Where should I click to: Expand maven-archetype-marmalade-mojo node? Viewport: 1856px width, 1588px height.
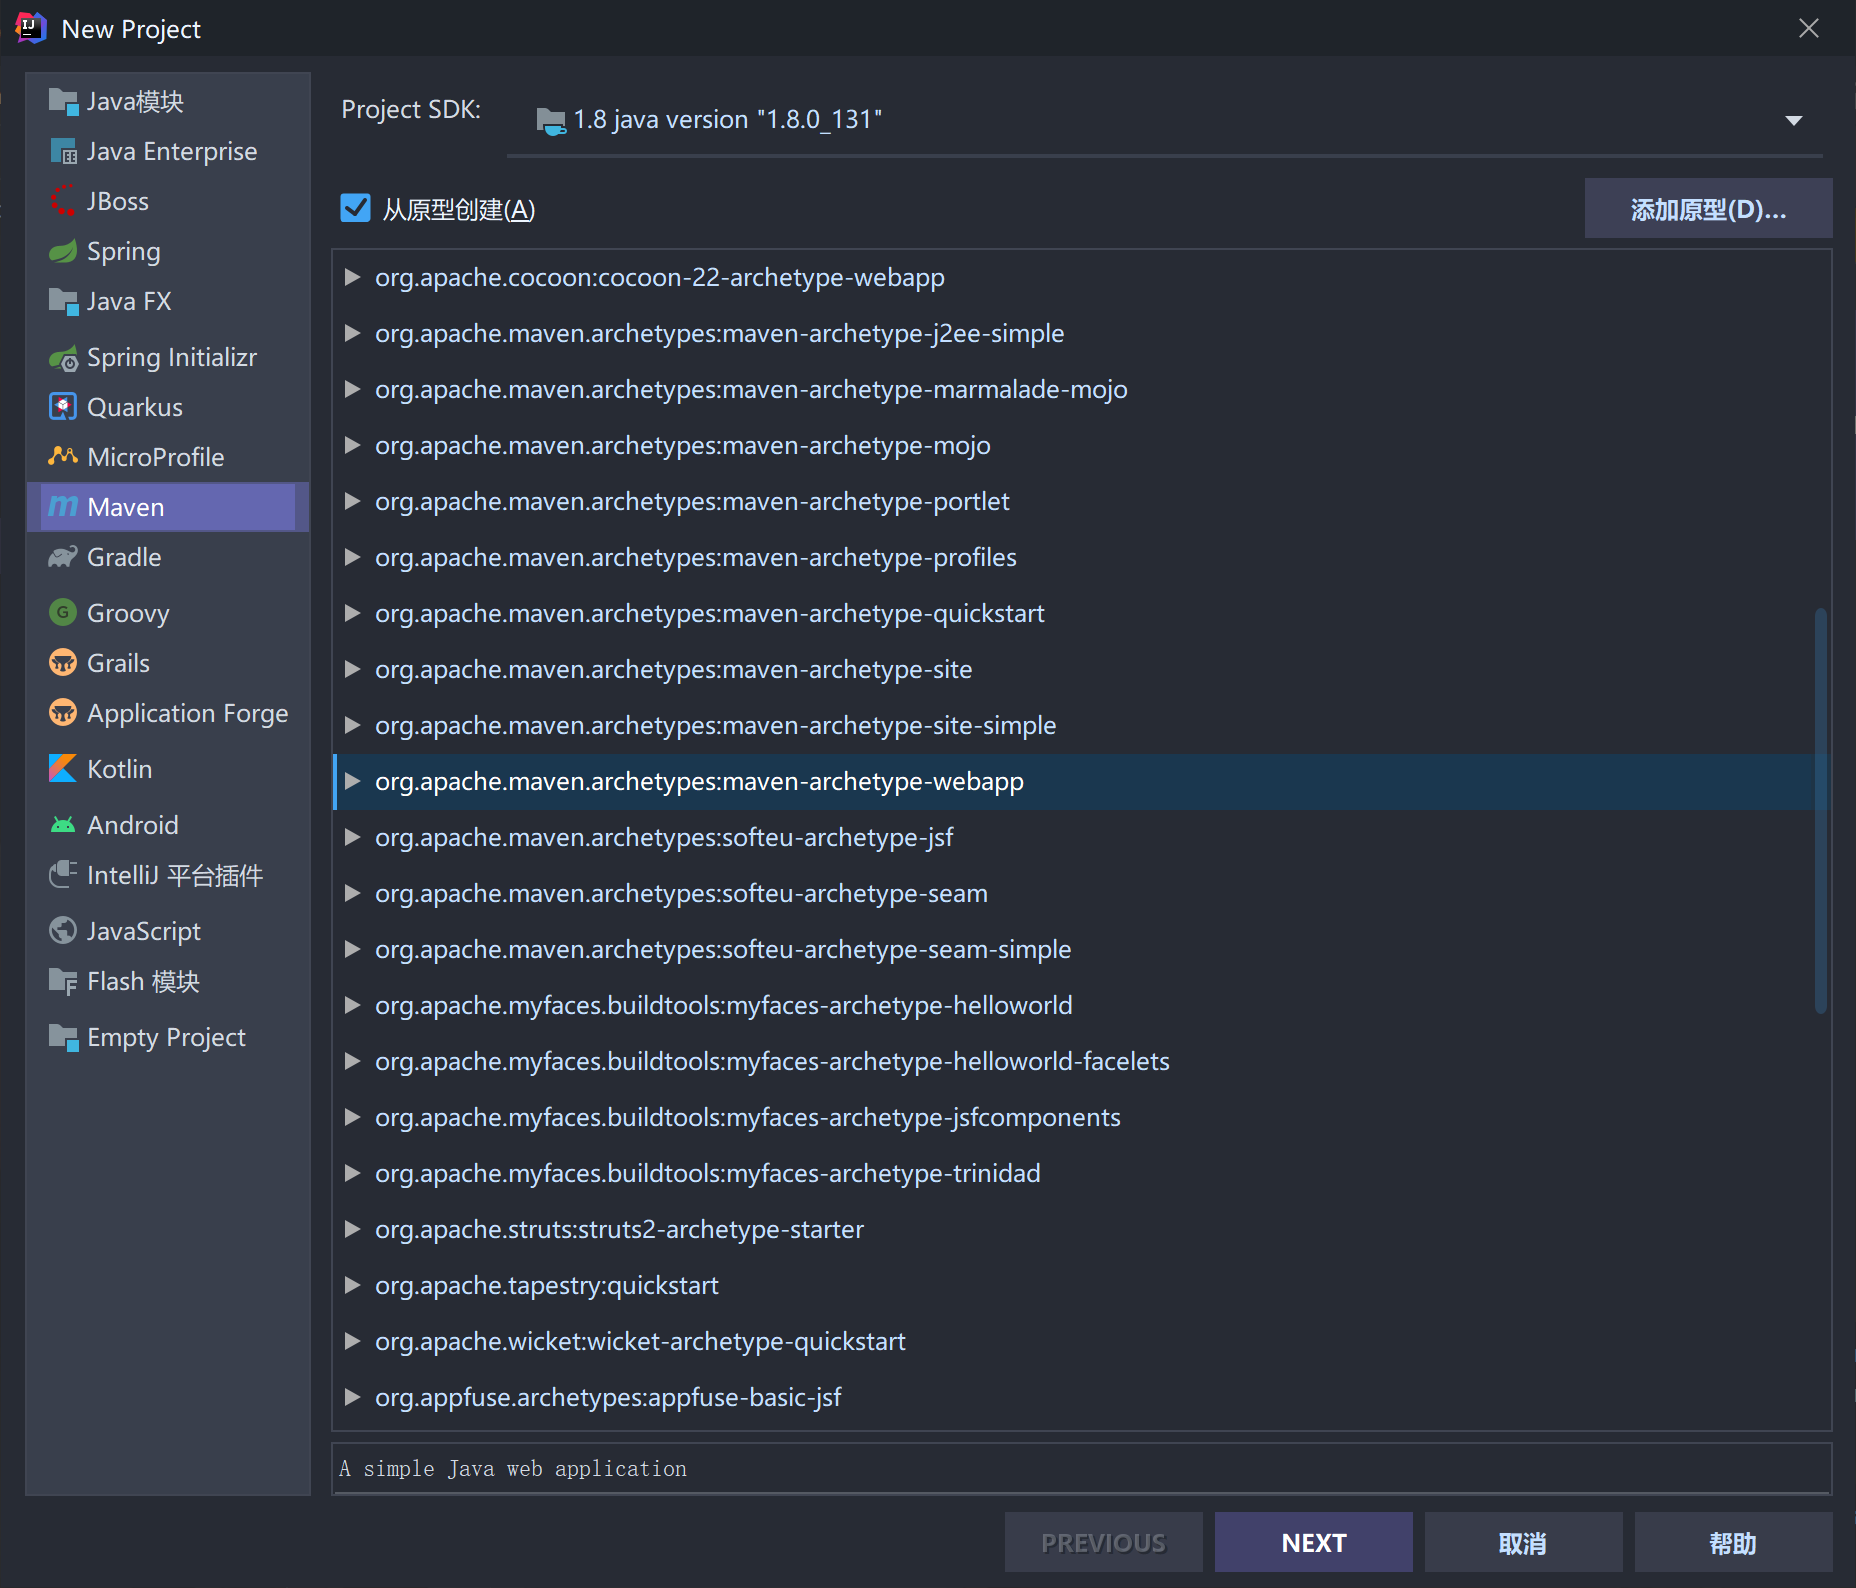click(x=352, y=389)
